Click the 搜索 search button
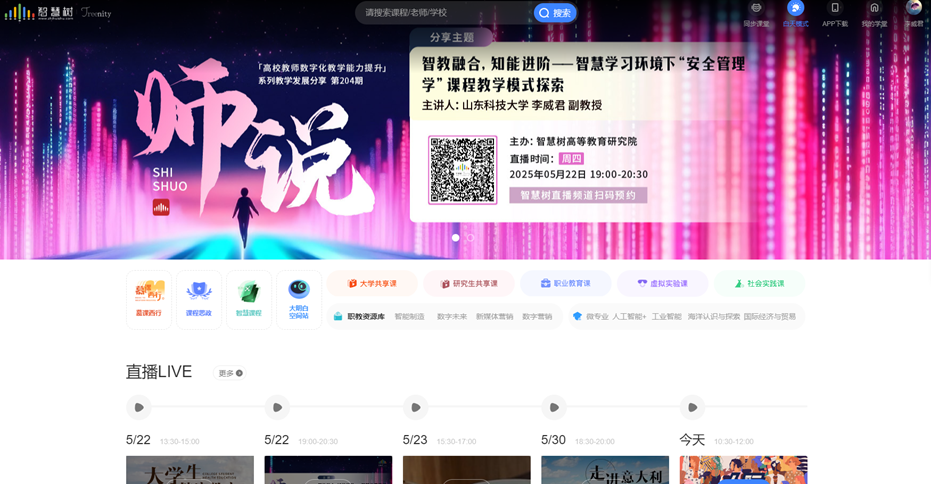Viewport: 931px width, 484px height. 555,13
